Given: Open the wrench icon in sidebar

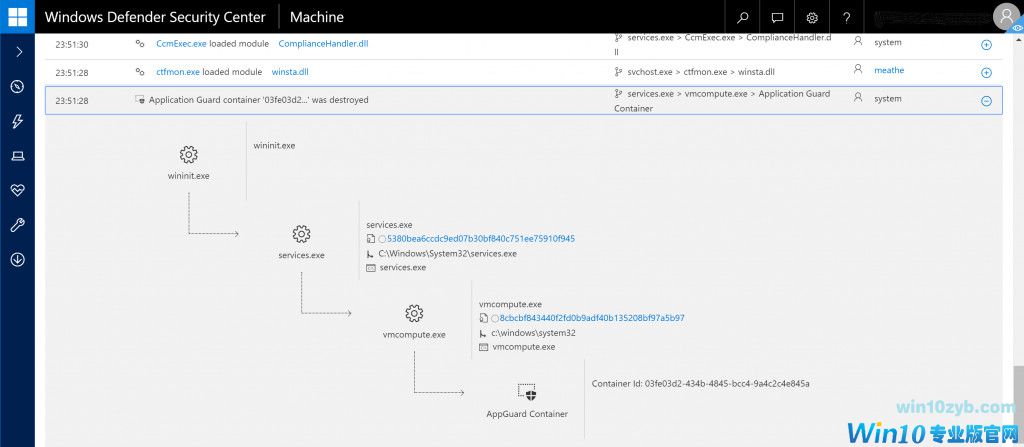Looking at the screenshot, I should 18,225.
